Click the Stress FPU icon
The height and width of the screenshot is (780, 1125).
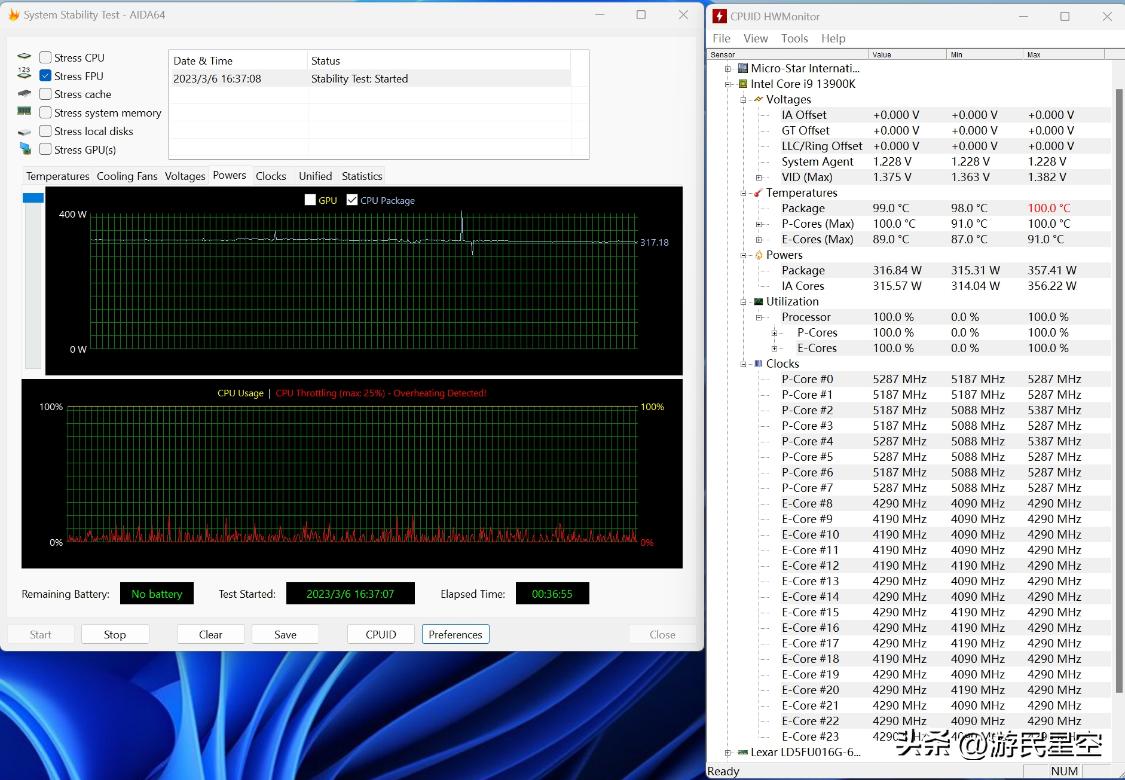pos(24,75)
